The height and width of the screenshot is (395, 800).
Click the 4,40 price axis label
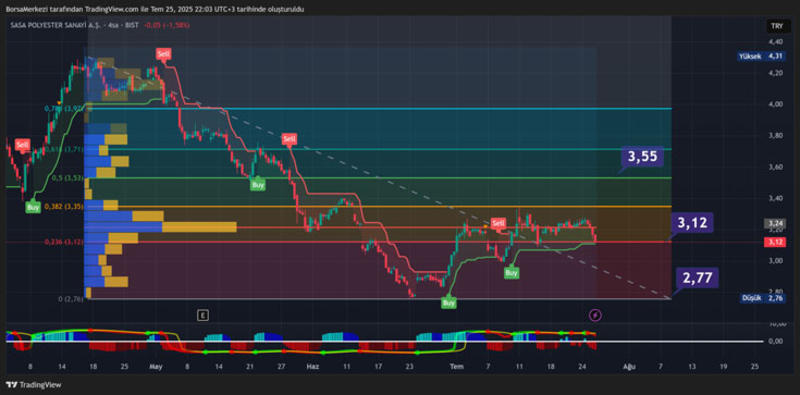[x=776, y=41]
